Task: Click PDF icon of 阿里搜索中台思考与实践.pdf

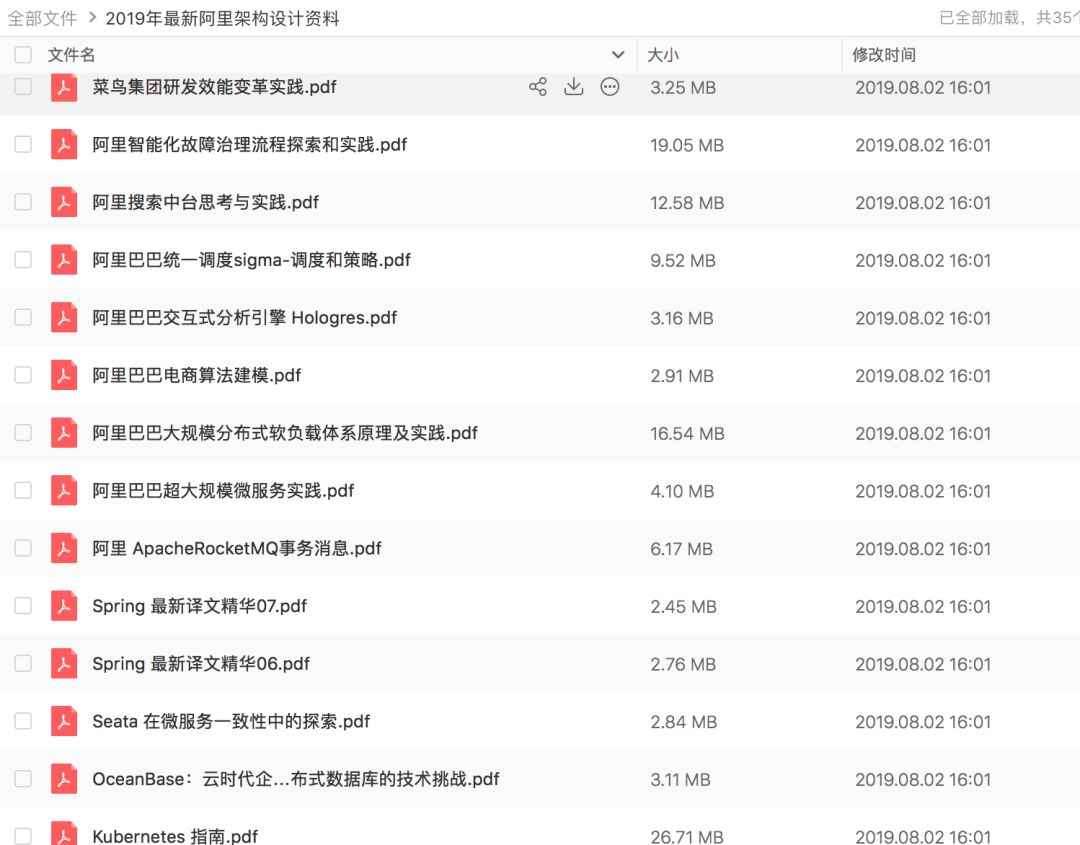Action: (x=64, y=203)
